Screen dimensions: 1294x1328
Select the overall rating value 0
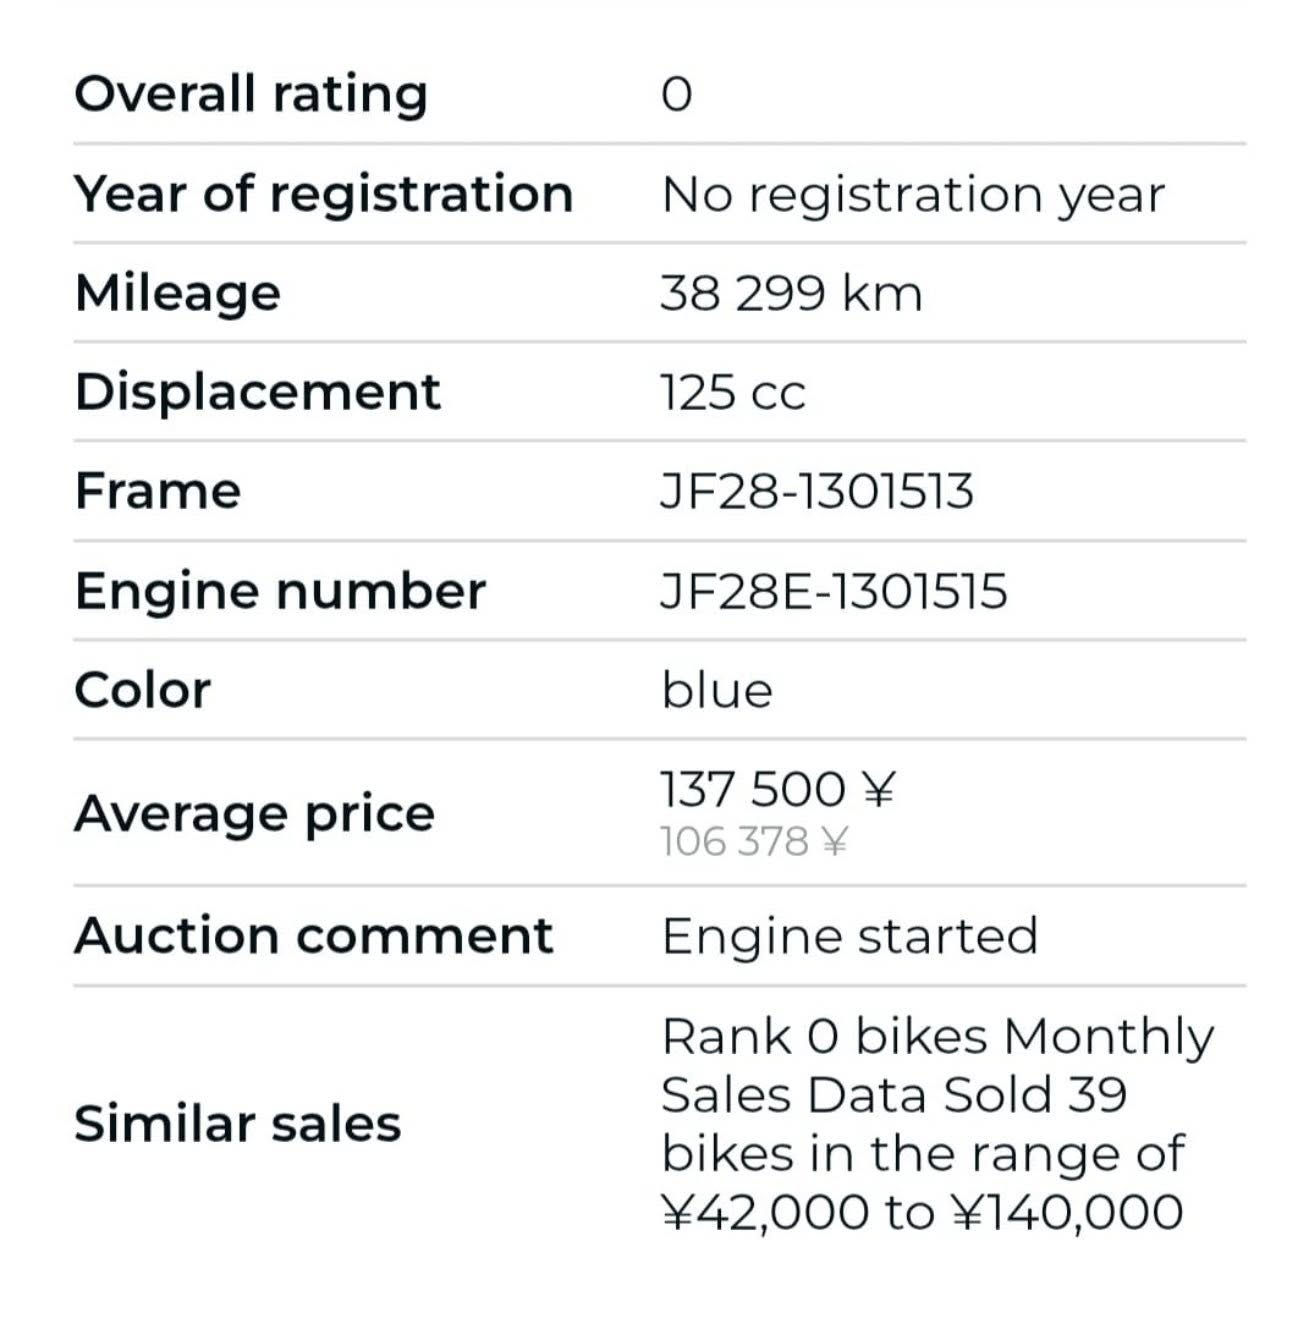(676, 95)
